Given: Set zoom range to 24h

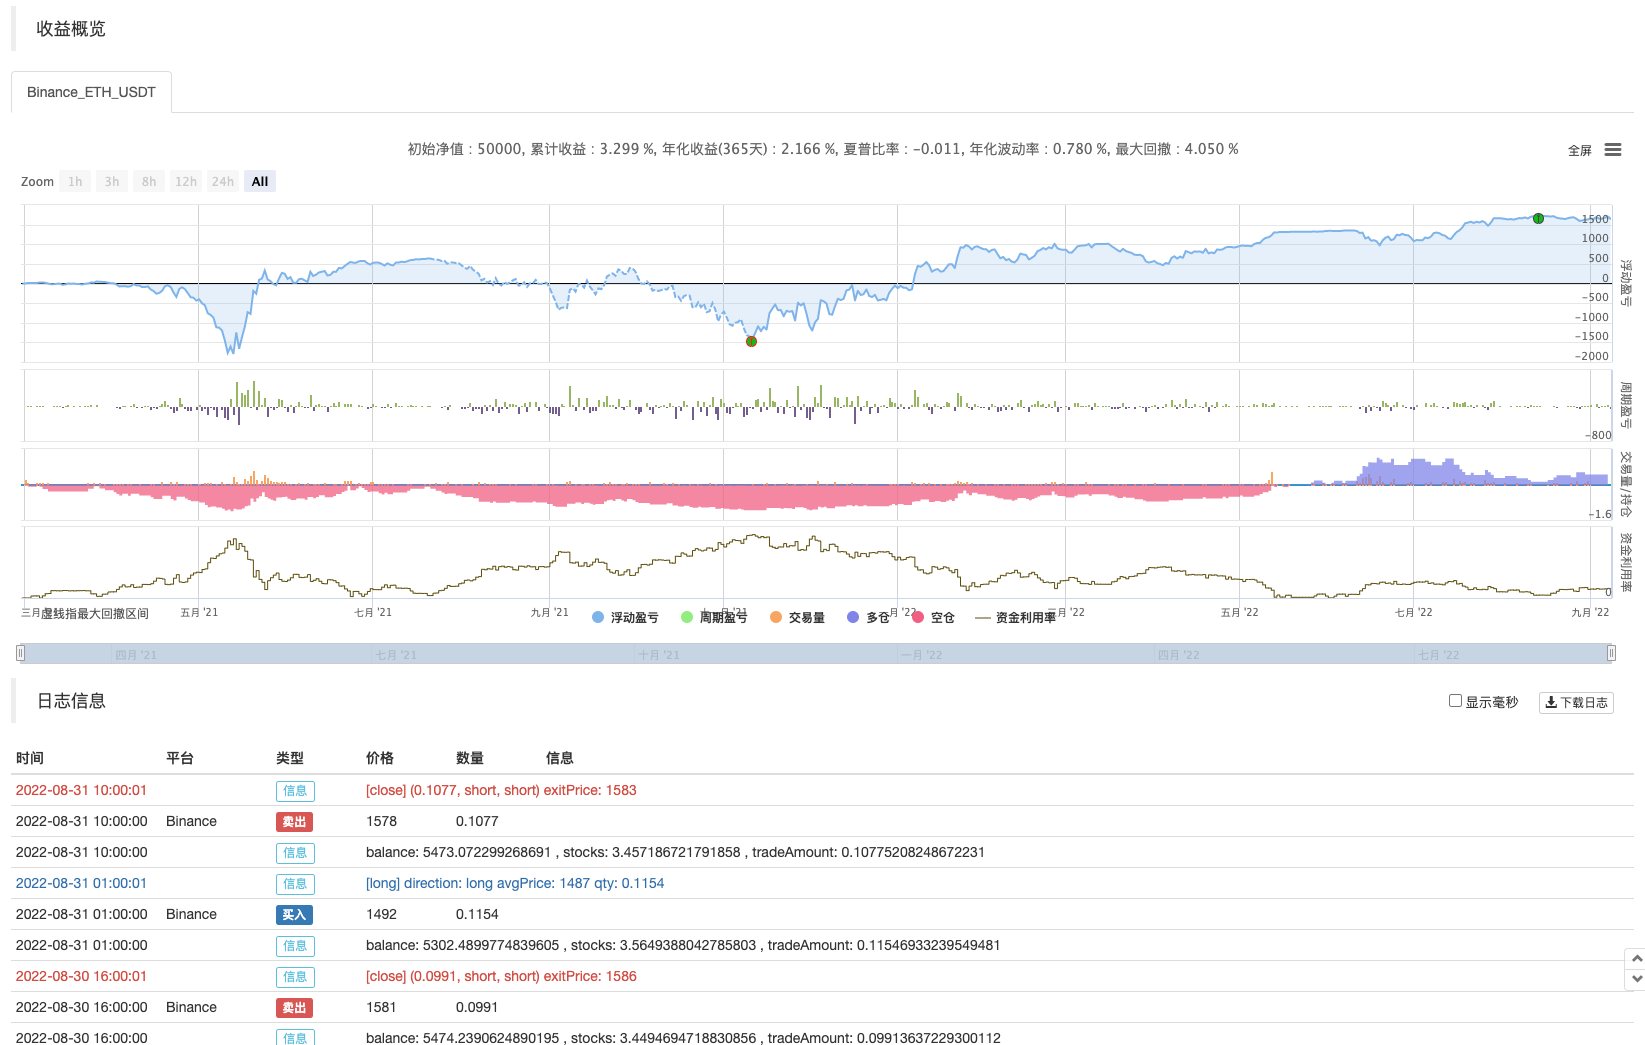Looking at the screenshot, I should (223, 182).
